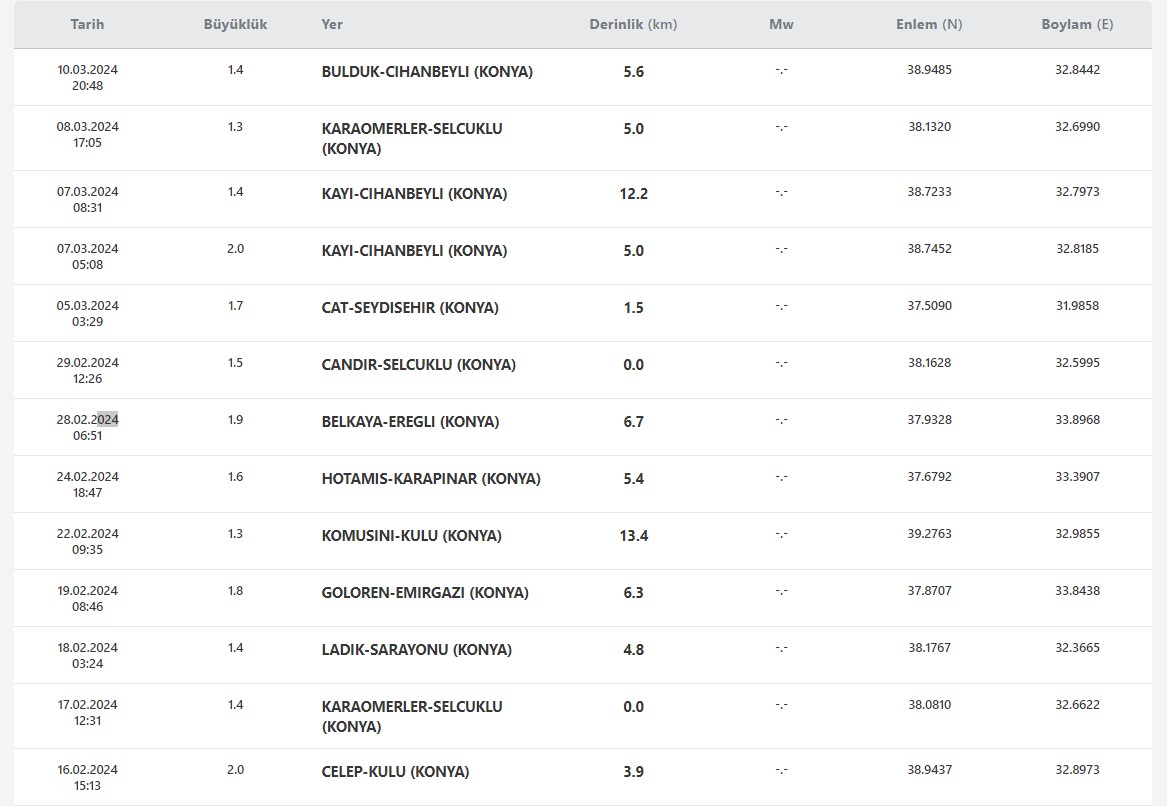Open the HOTAMIS-KARAPINAR (KONYA) row

(x=583, y=484)
